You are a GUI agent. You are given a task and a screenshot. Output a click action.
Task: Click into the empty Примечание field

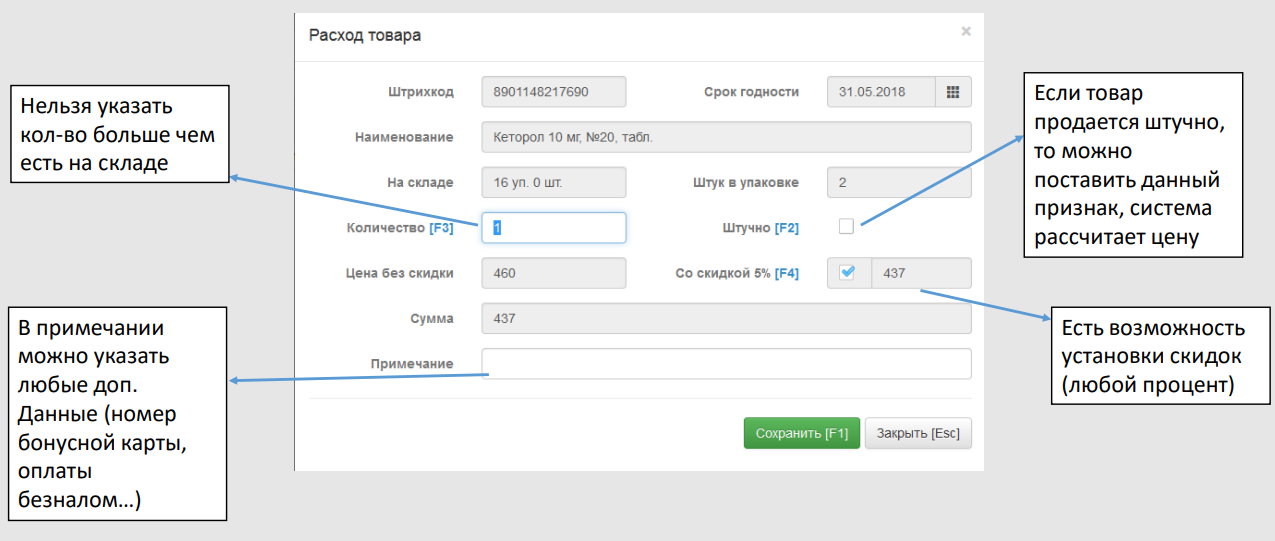point(725,364)
